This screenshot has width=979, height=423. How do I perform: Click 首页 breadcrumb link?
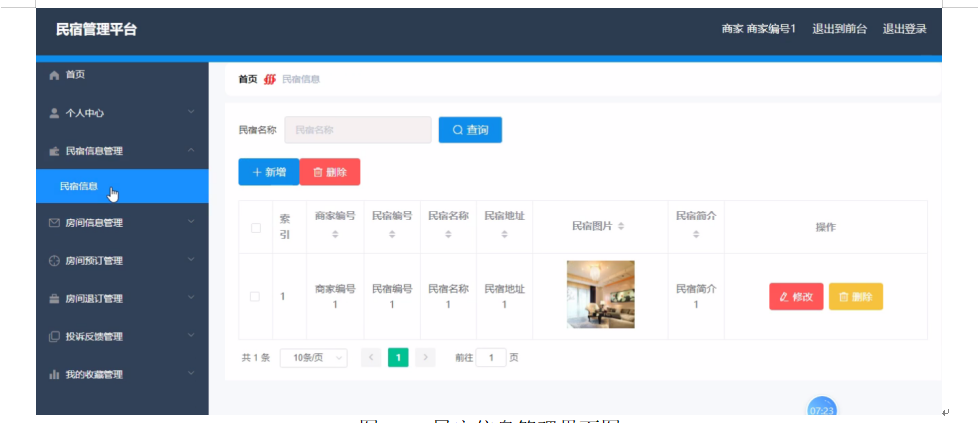(x=247, y=79)
